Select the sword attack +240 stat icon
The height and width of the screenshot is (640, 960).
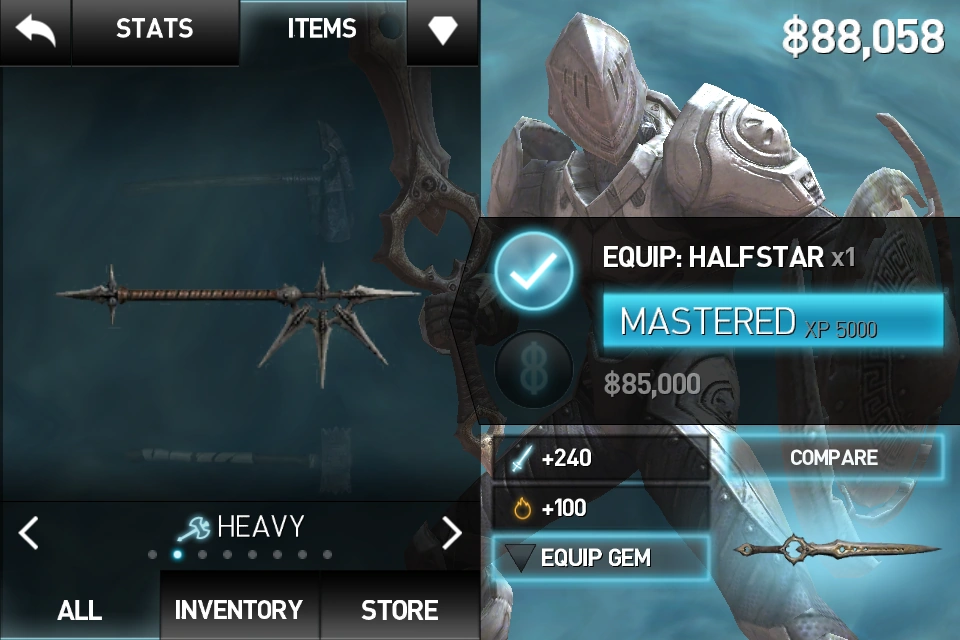coord(522,458)
